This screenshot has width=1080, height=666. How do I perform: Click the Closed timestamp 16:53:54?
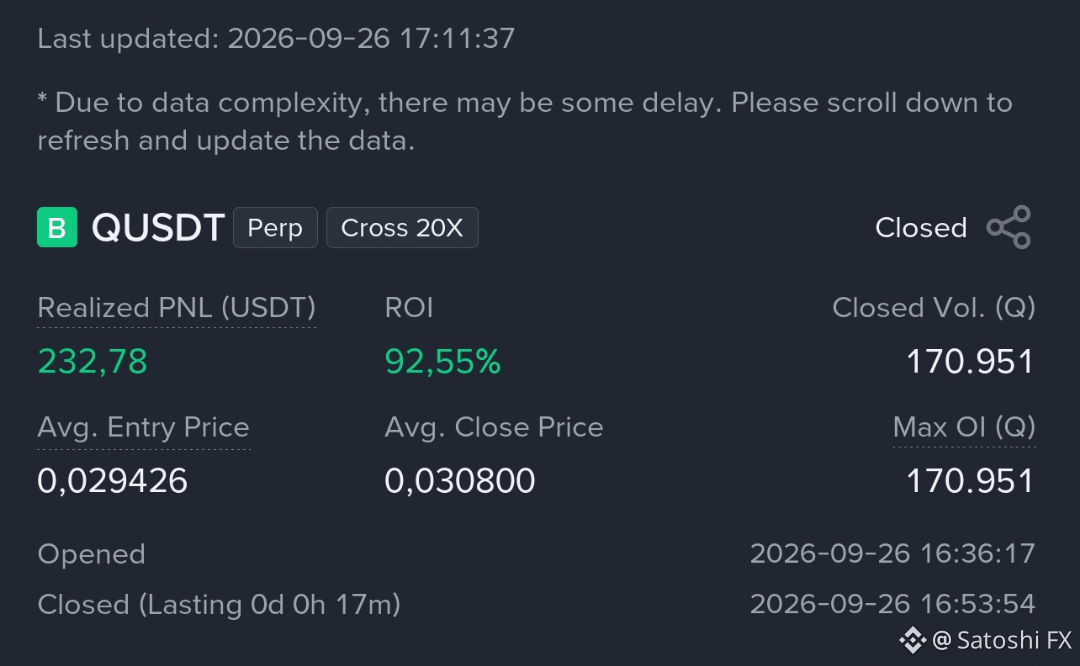pyautogui.click(x=892, y=604)
